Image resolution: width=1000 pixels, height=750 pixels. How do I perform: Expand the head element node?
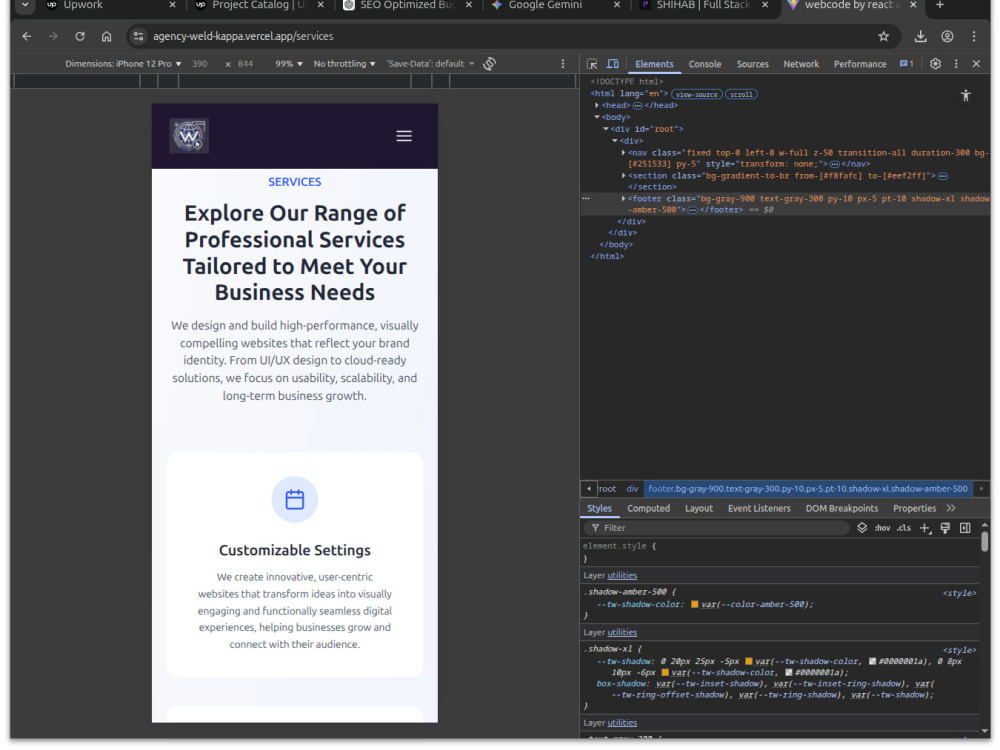(597, 106)
